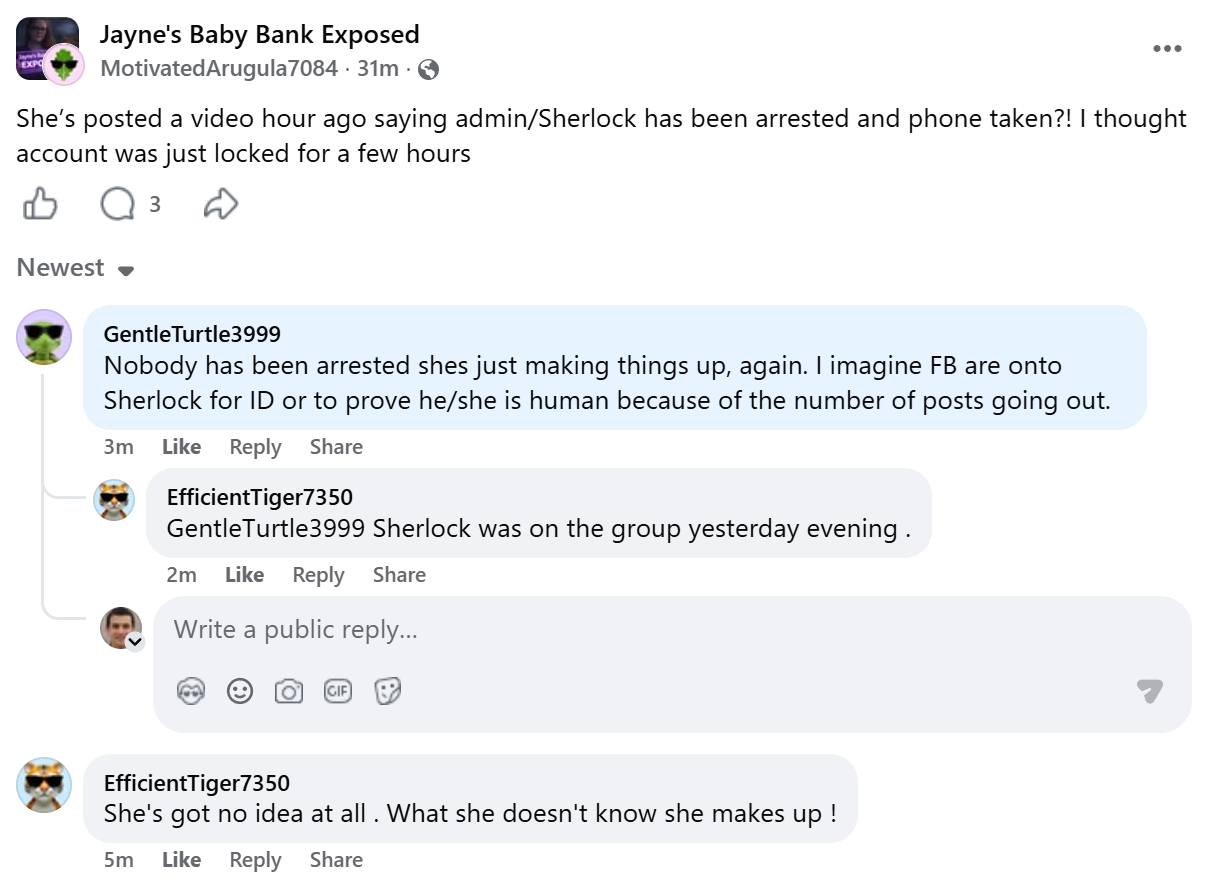Screen dimensions: 1211x894
Task: Share EfficientTiger7350's 5m comment
Action: (336, 860)
